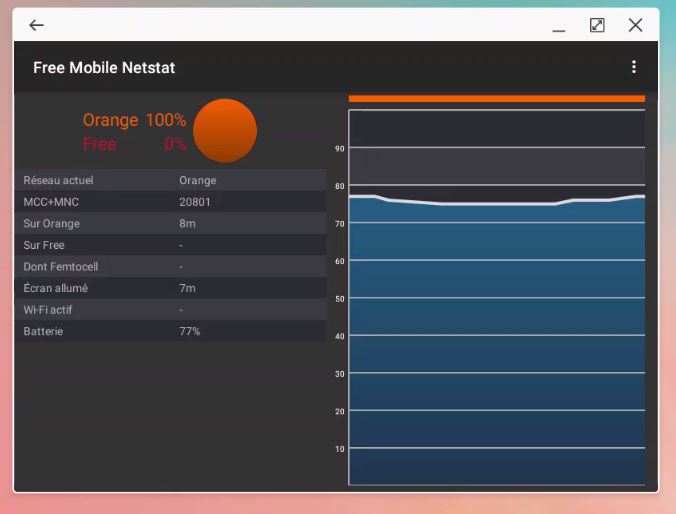Click the 50 axis label on chart
Screen dimensions: 676x514
[x=340, y=299]
